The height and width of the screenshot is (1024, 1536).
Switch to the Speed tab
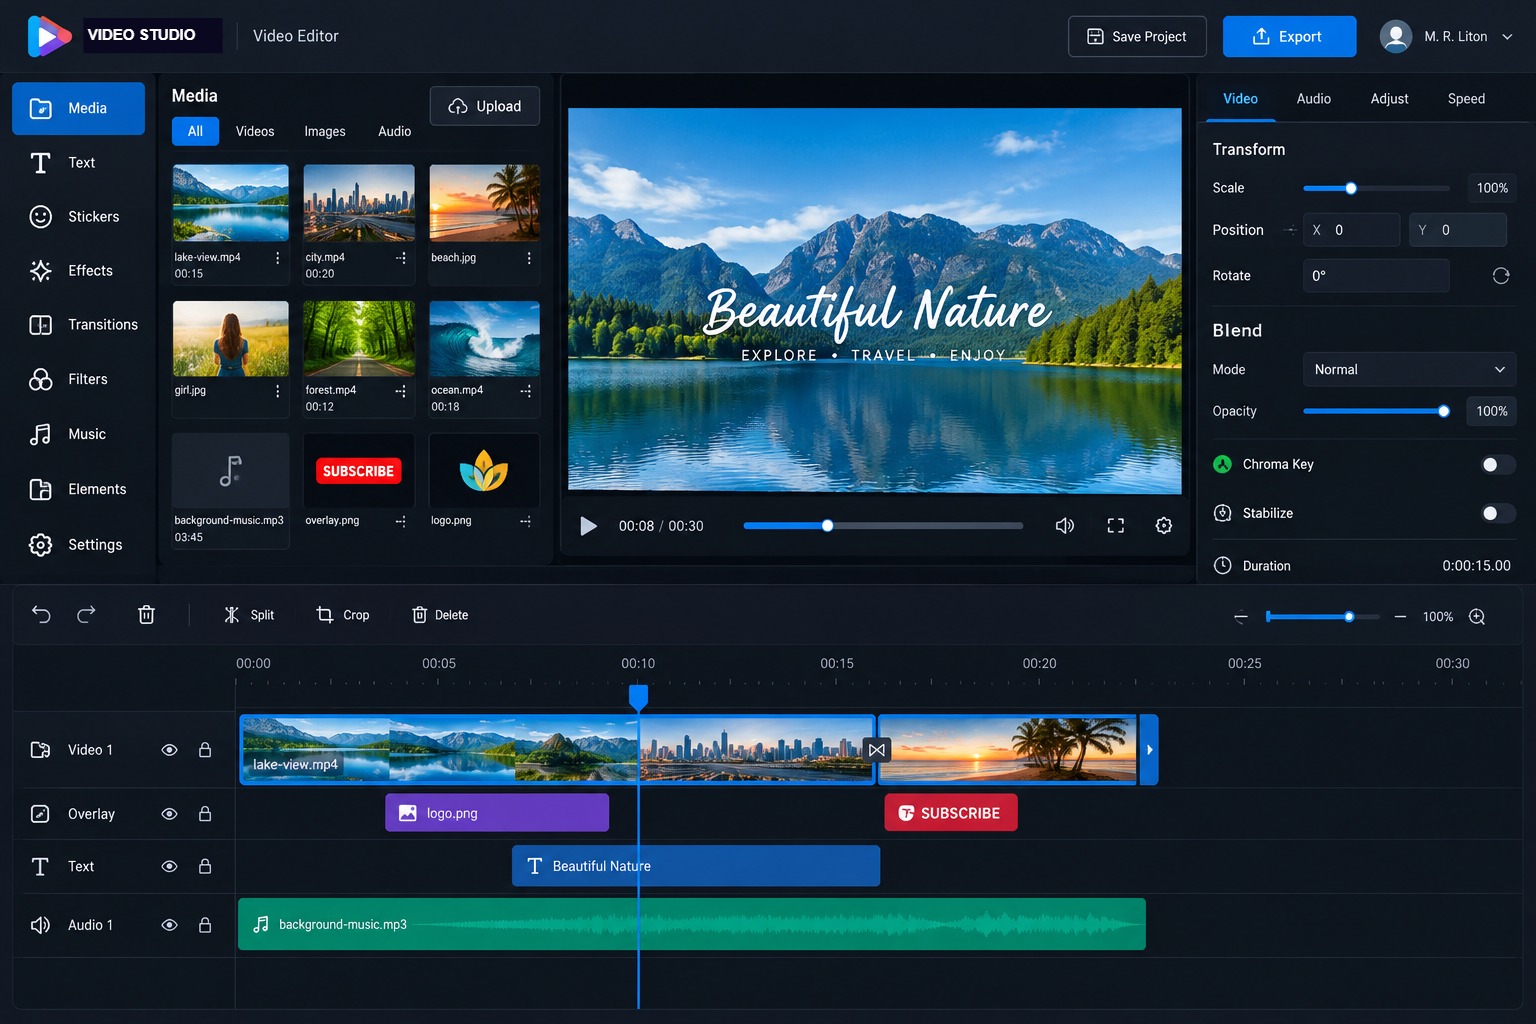click(1466, 99)
